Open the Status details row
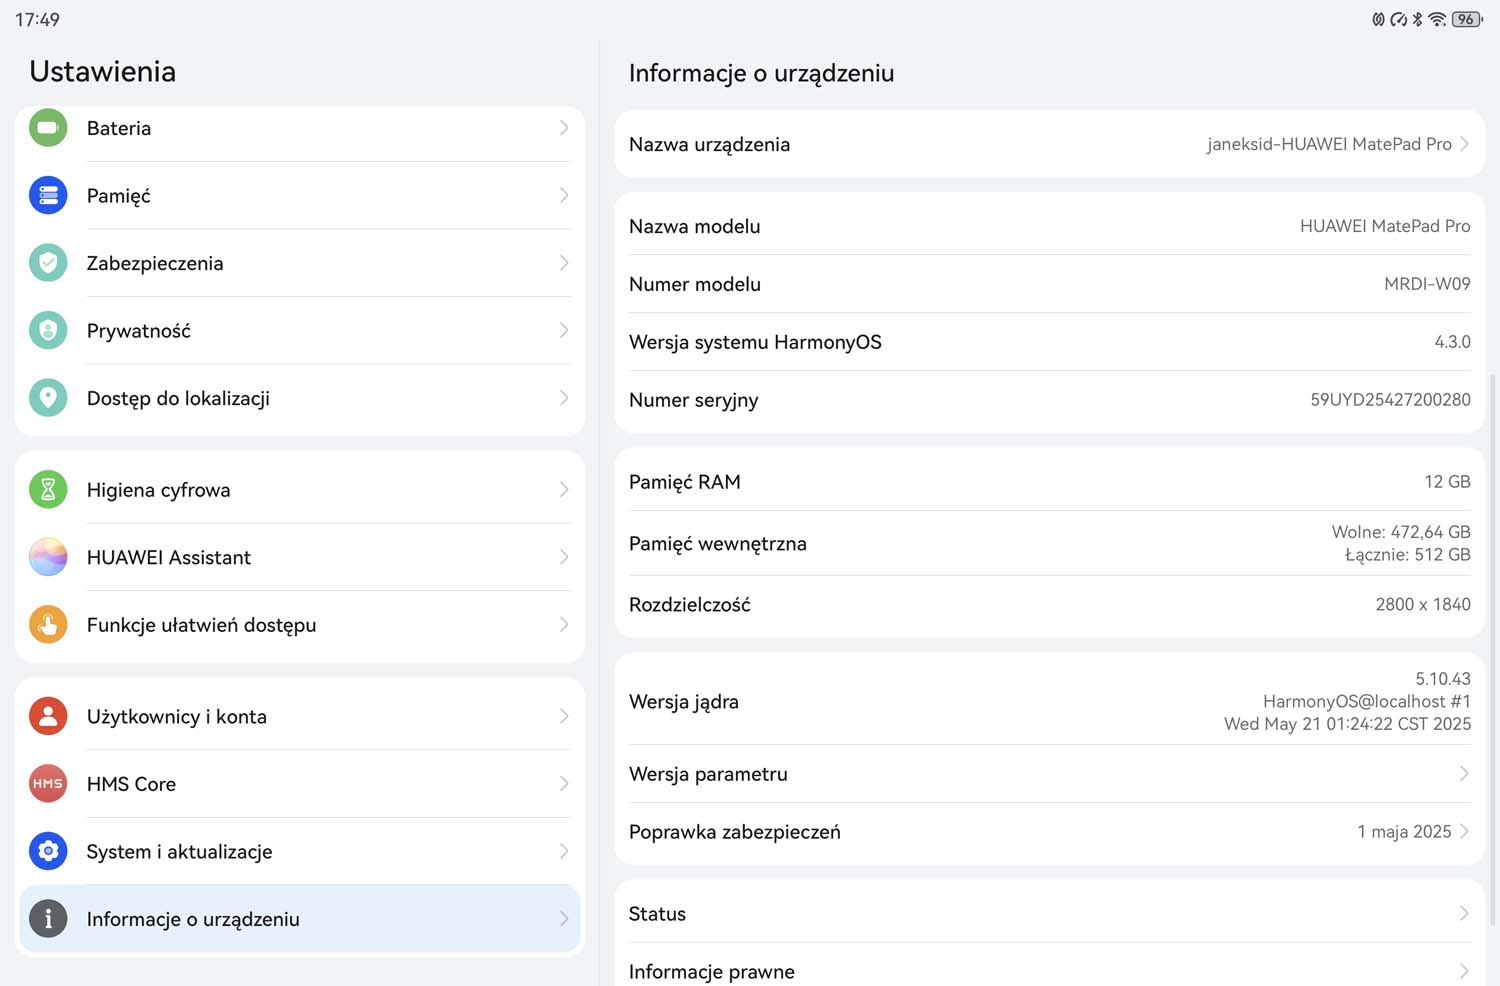Image resolution: width=1500 pixels, height=986 pixels. (1049, 914)
